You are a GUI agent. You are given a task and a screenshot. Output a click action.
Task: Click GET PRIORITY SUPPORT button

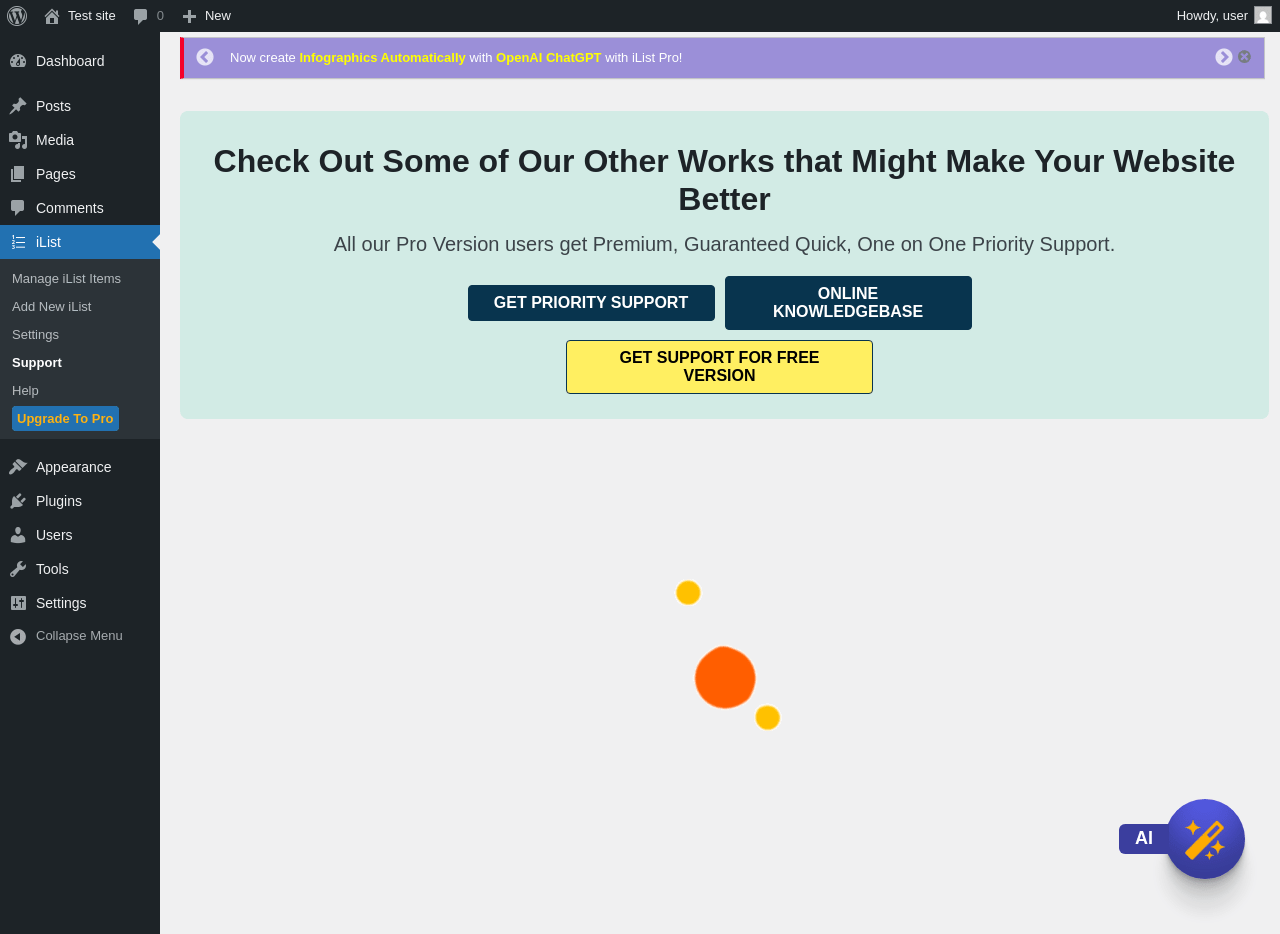click(x=591, y=303)
